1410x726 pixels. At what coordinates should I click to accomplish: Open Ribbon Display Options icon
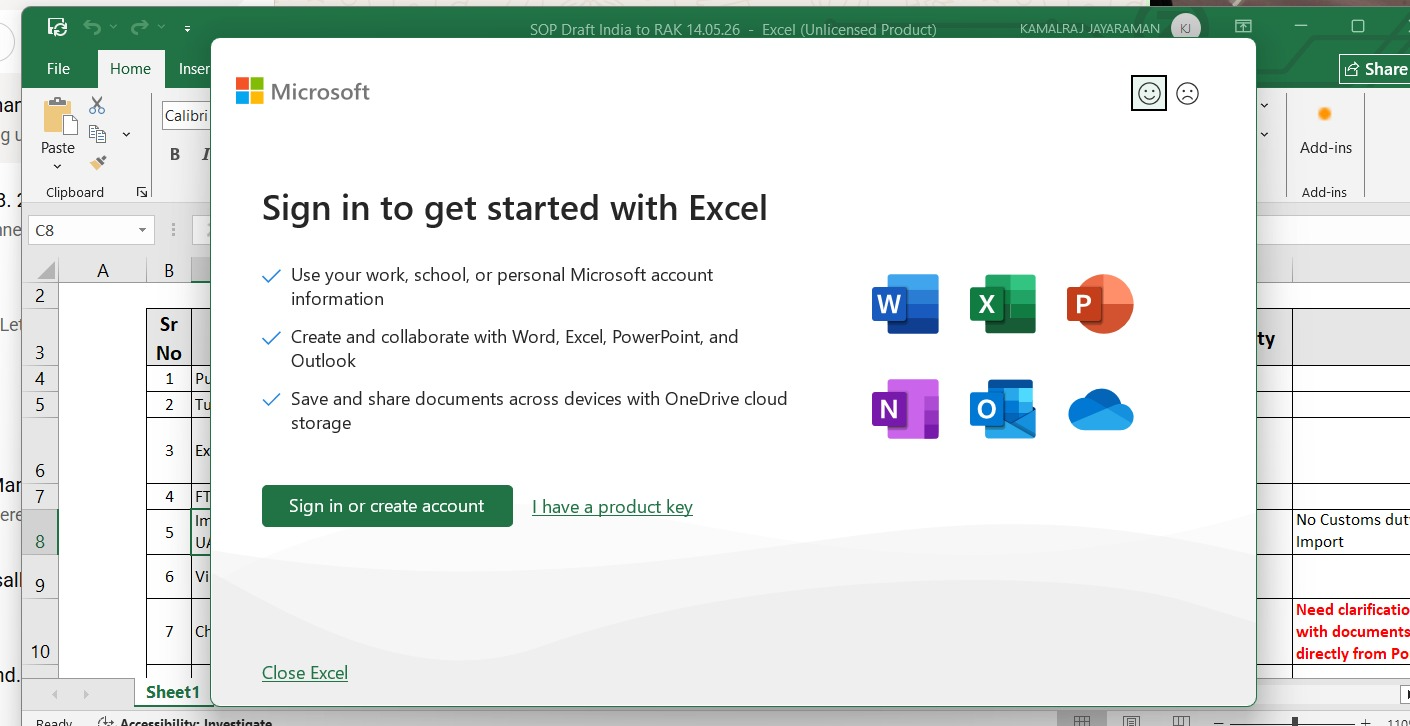[1242, 27]
